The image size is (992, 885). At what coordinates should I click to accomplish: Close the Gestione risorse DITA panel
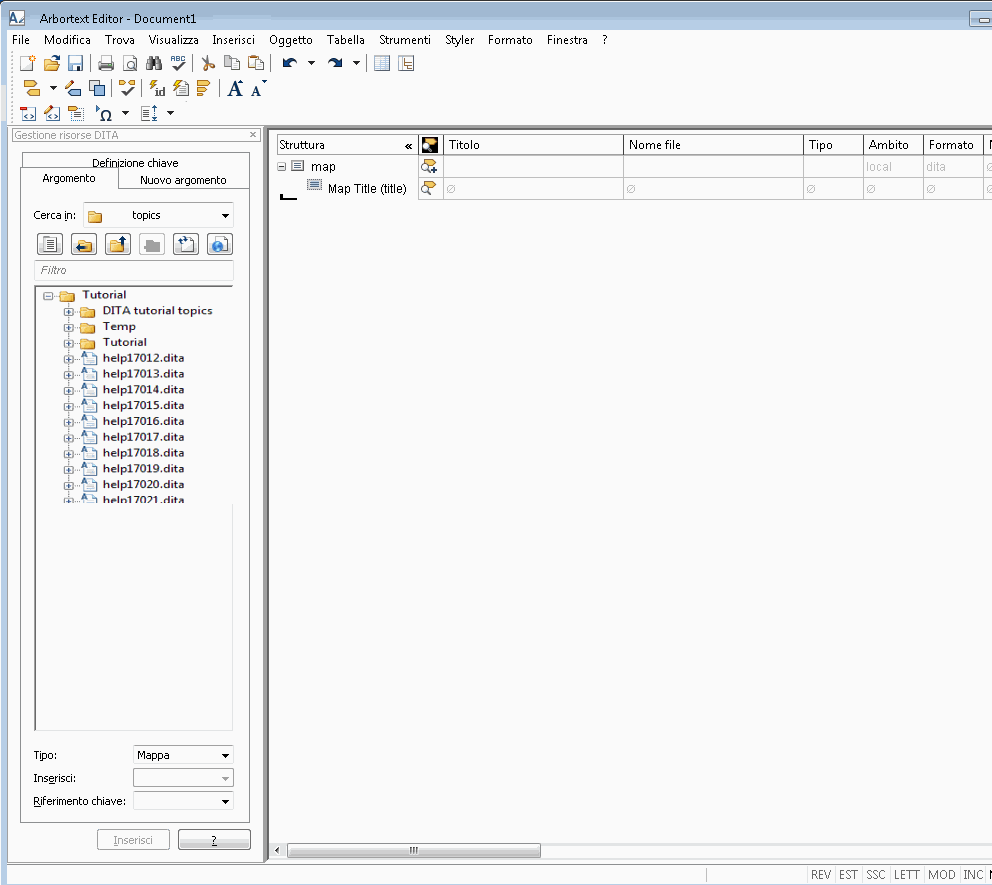click(x=253, y=135)
